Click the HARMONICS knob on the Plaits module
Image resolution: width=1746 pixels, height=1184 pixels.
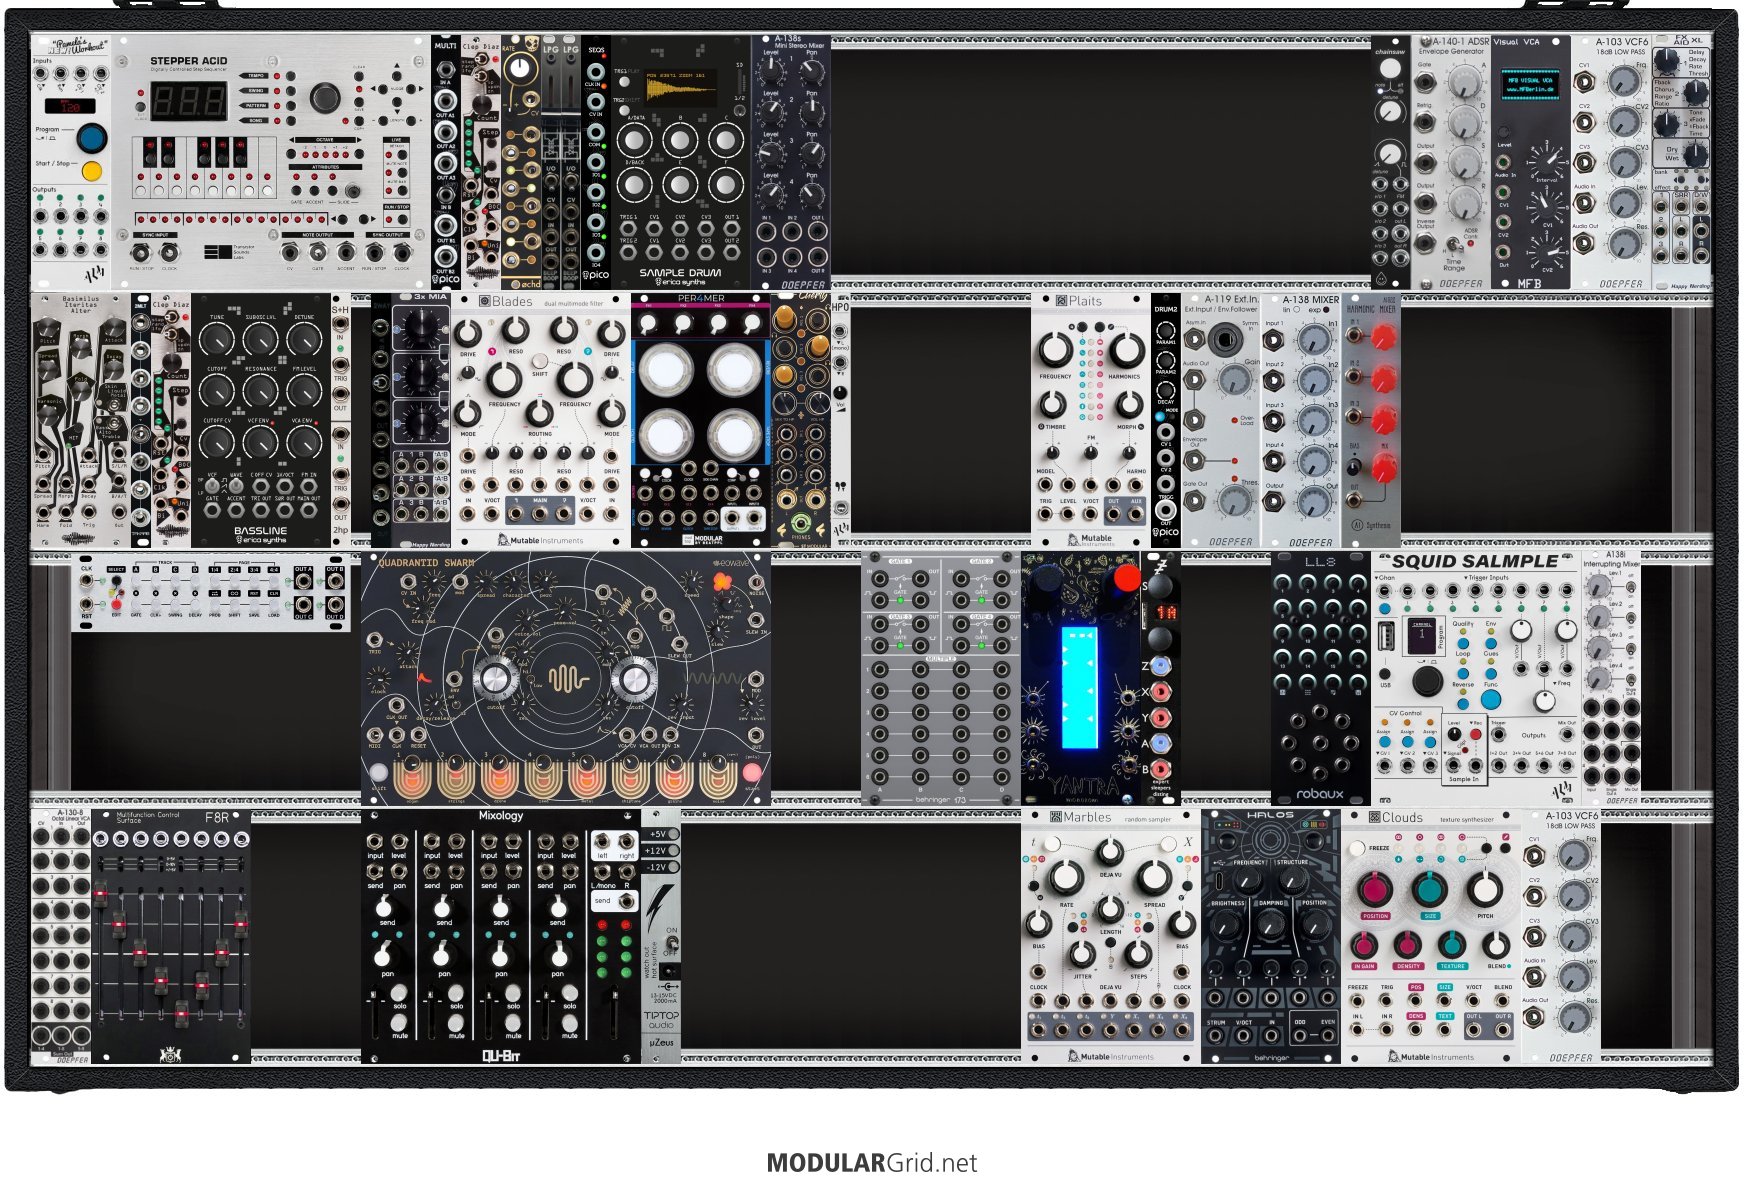pyautogui.click(x=1125, y=350)
